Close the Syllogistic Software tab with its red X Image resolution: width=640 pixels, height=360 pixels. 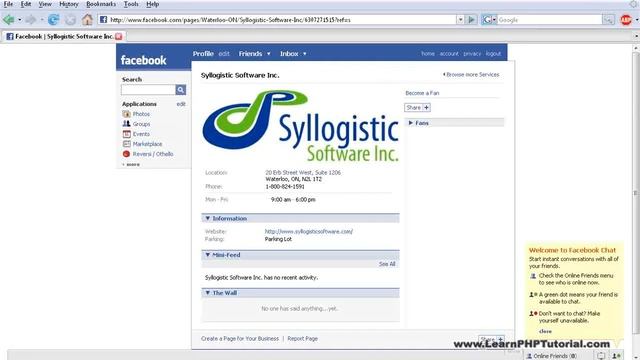119,36
